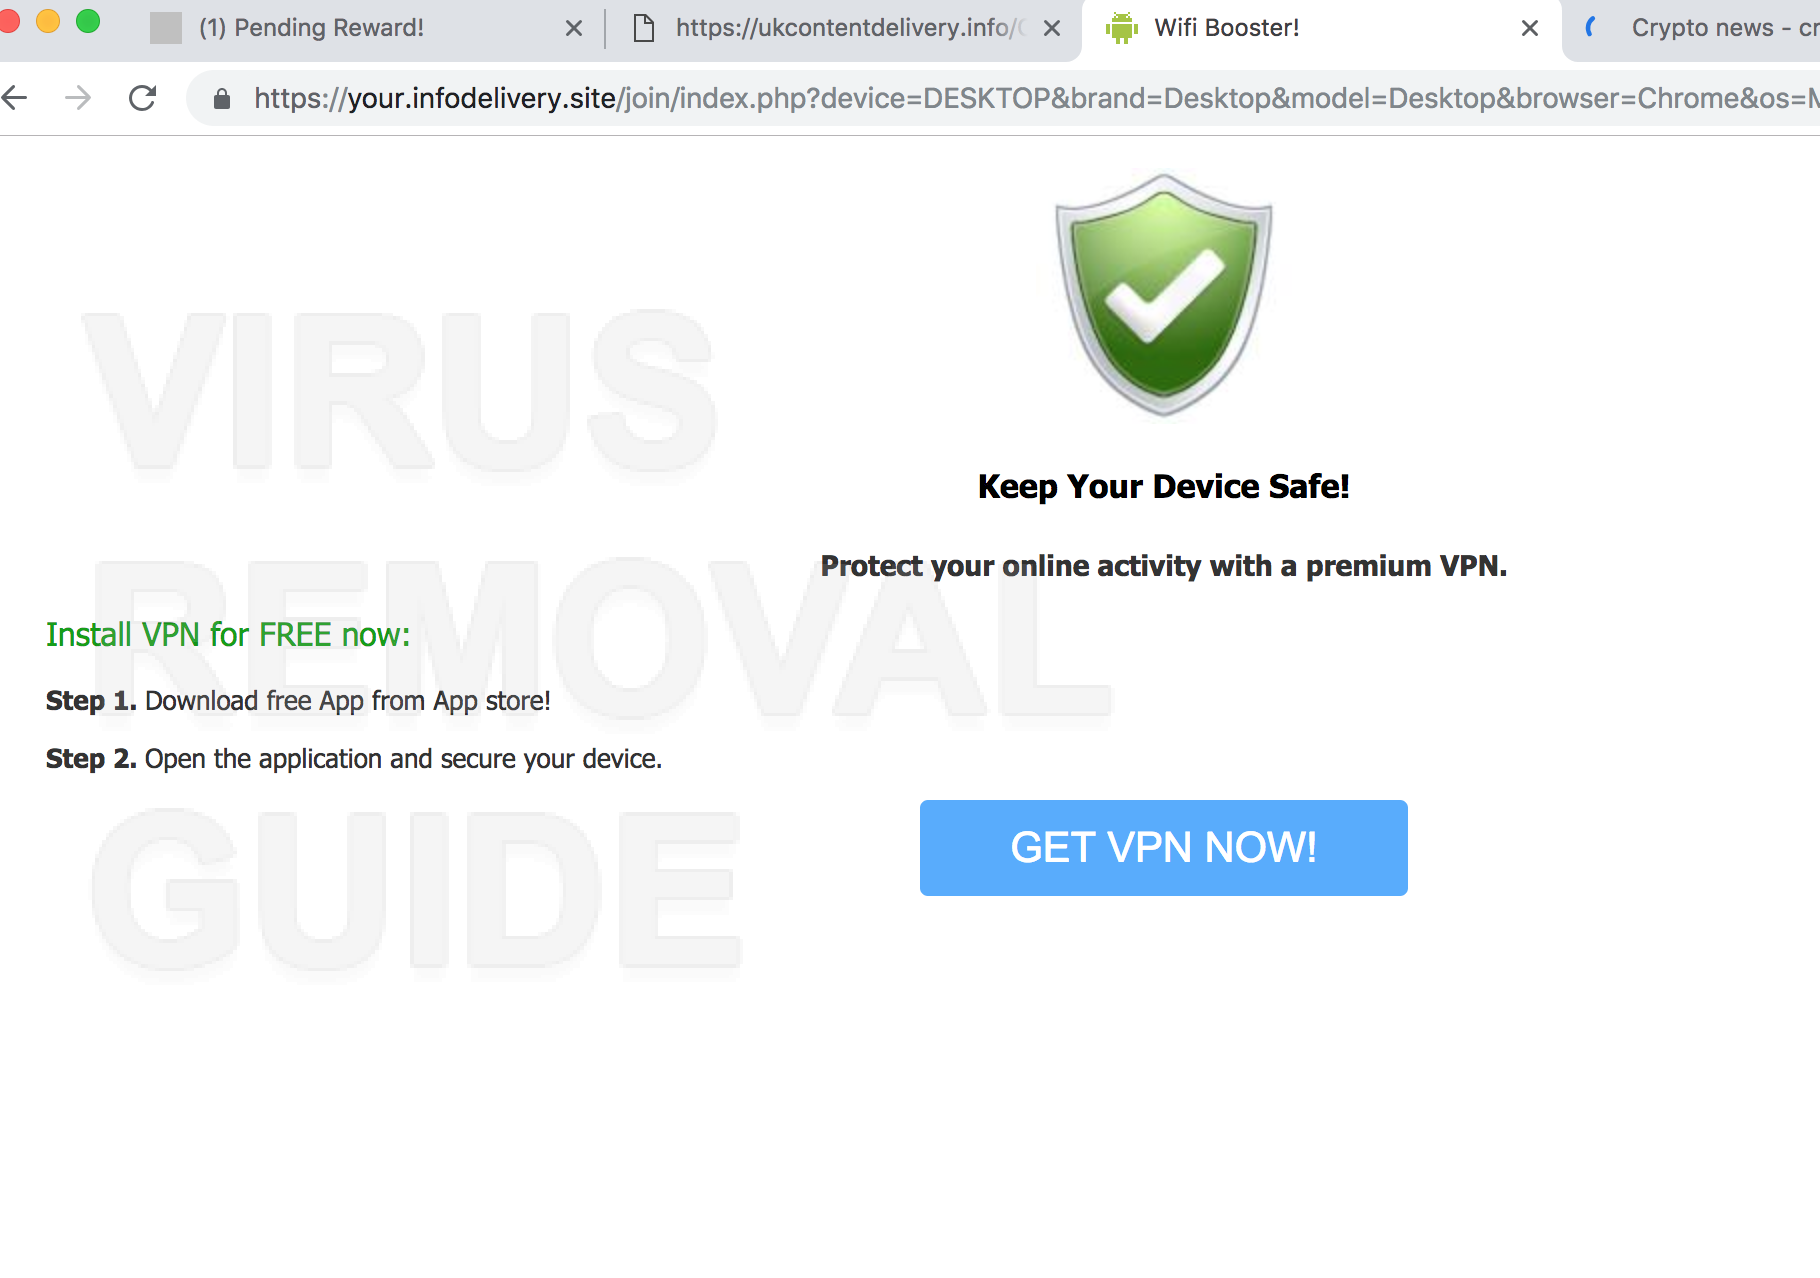Reload the current page

pos(143,98)
